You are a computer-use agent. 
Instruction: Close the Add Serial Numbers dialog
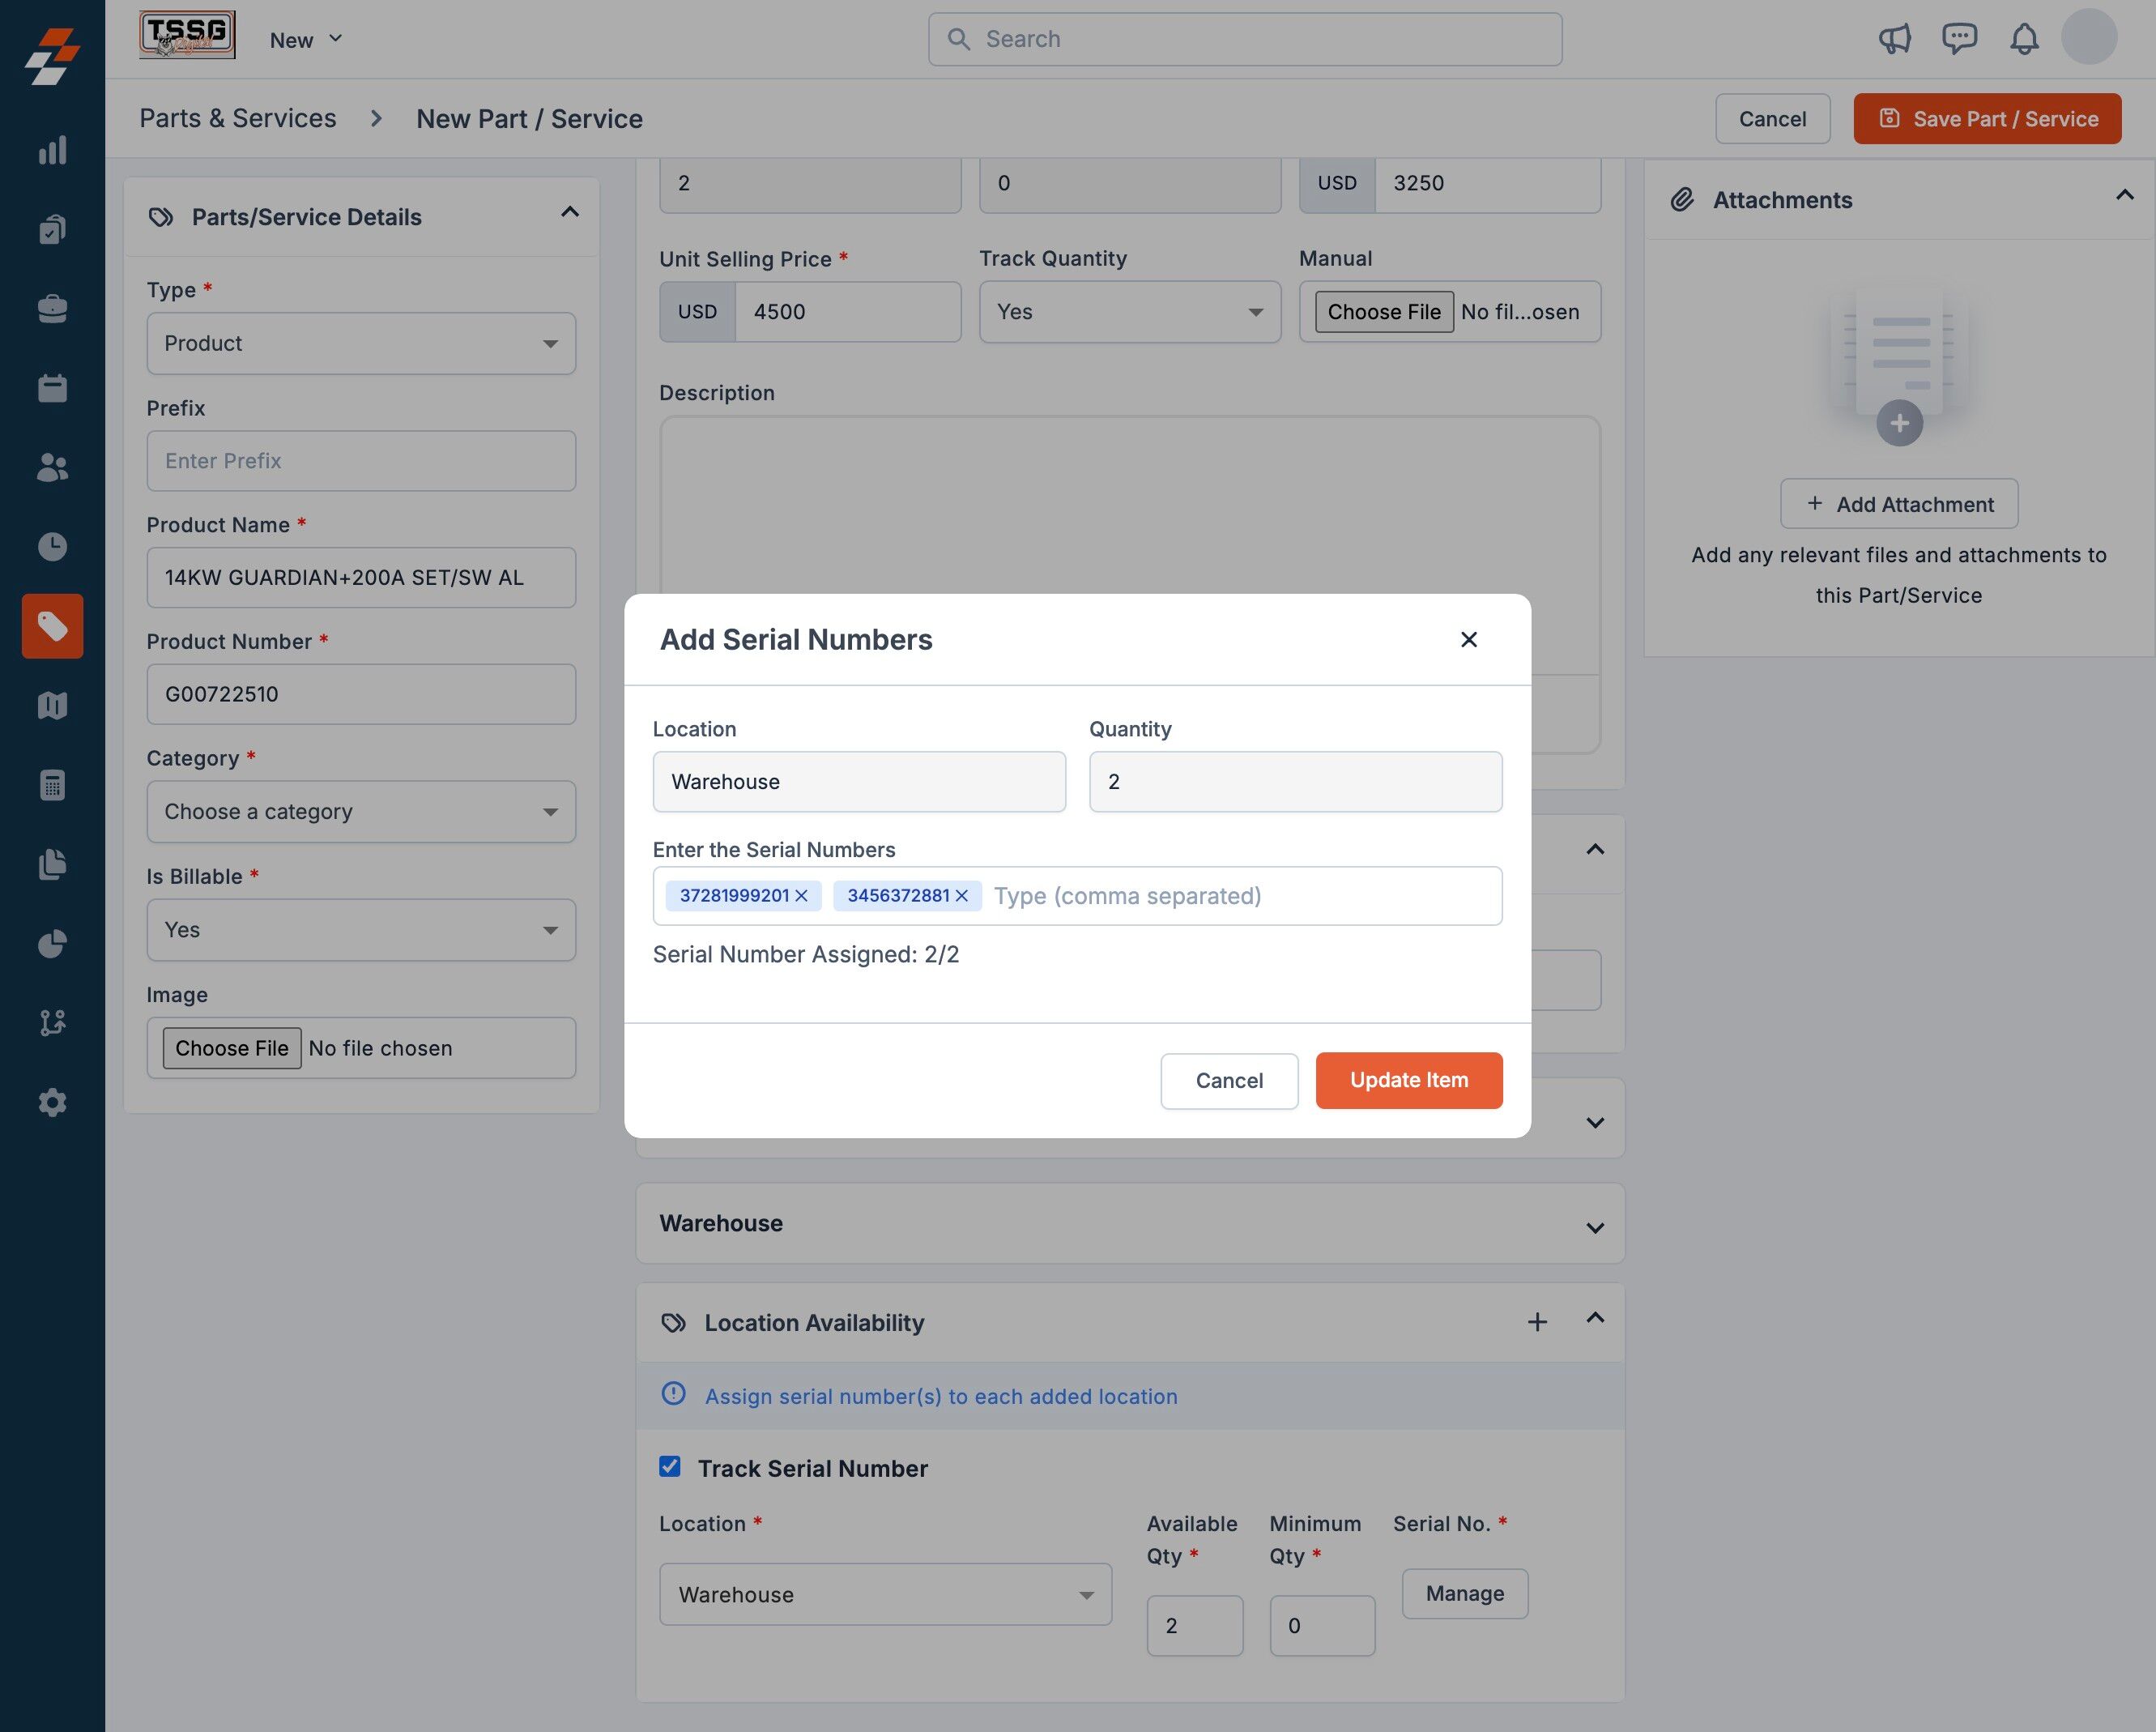(1468, 639)
